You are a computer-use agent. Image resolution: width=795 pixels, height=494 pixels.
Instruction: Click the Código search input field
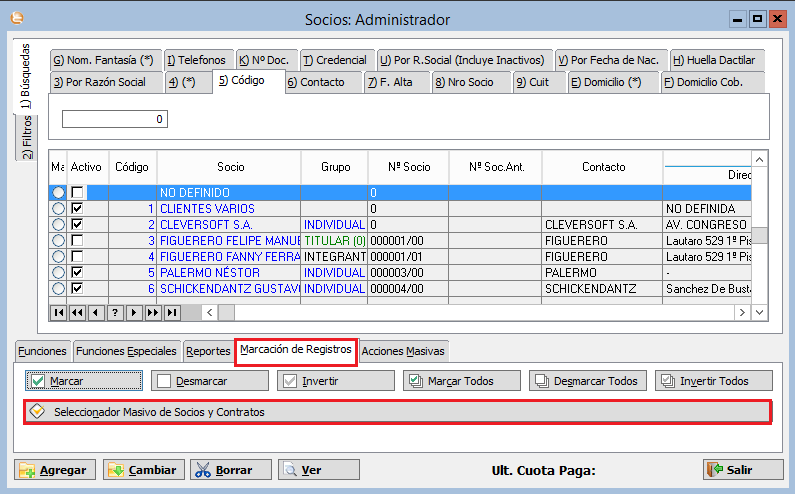pos(115,119)
